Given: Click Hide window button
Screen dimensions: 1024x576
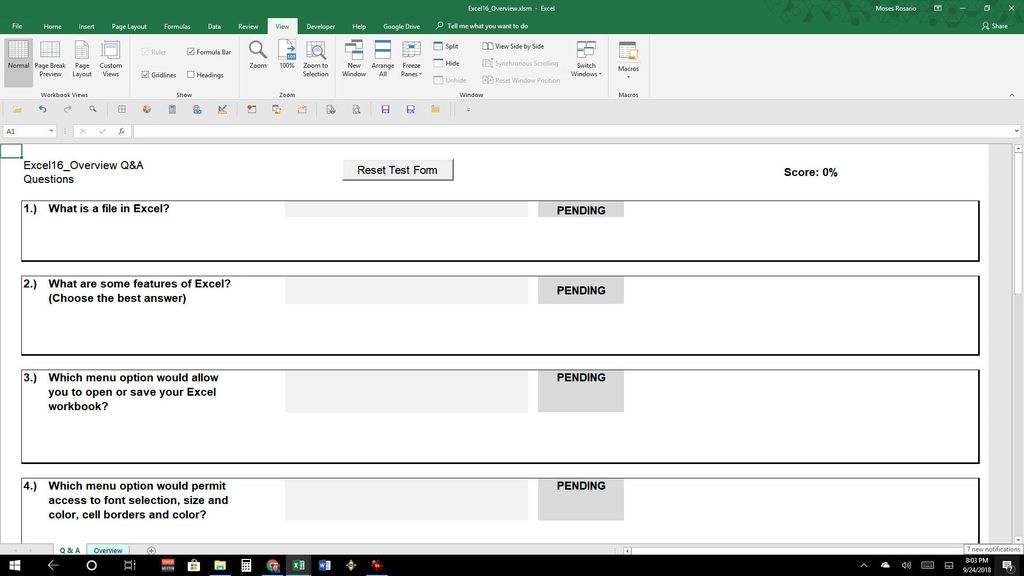Looking at the screenshot, I should coord(446,63).
